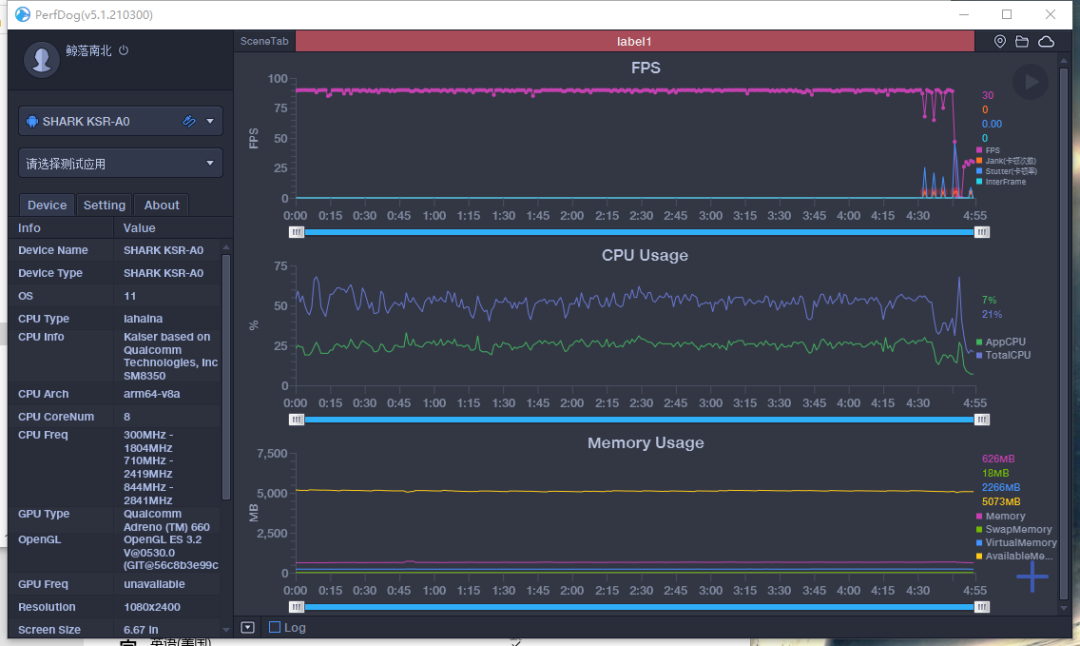The width and height of the screenshot is (1080, 646).
Task: Click the device info panel scrollbar
Action: click(x=226, y=377)
